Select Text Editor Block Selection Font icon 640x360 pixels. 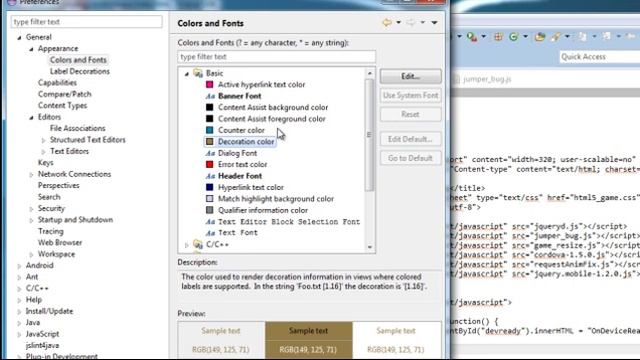210,222
